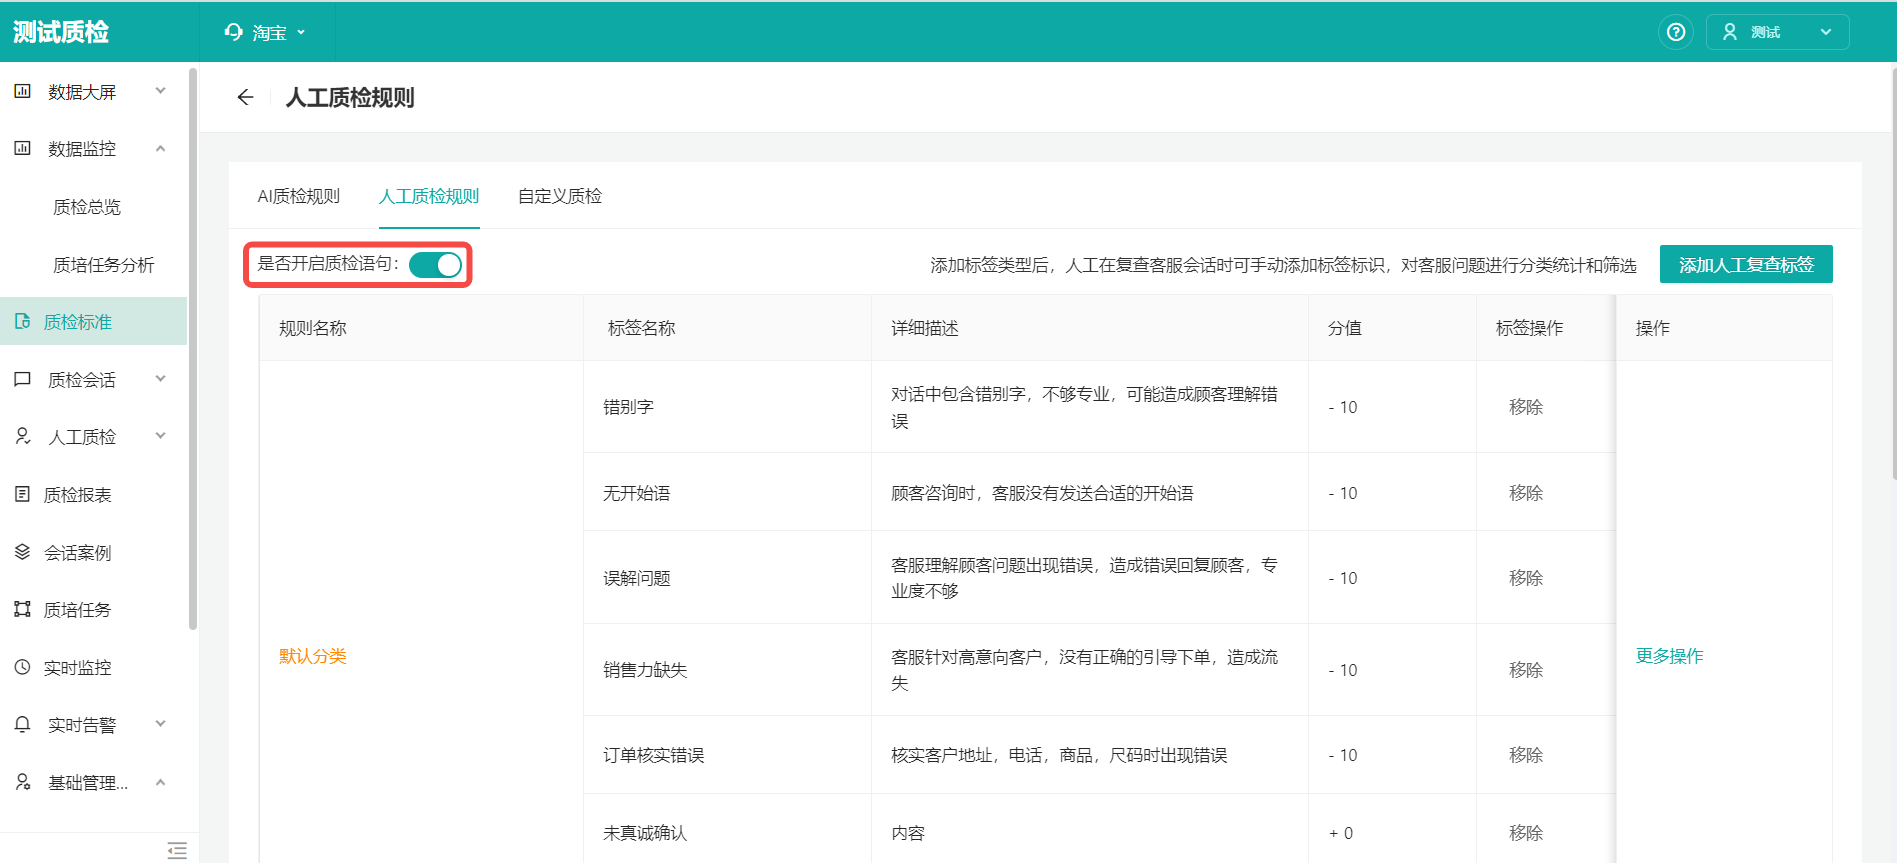Switch to the AI质检规则 tab
The image size is (1897, 863).
[x=299, y=196]
